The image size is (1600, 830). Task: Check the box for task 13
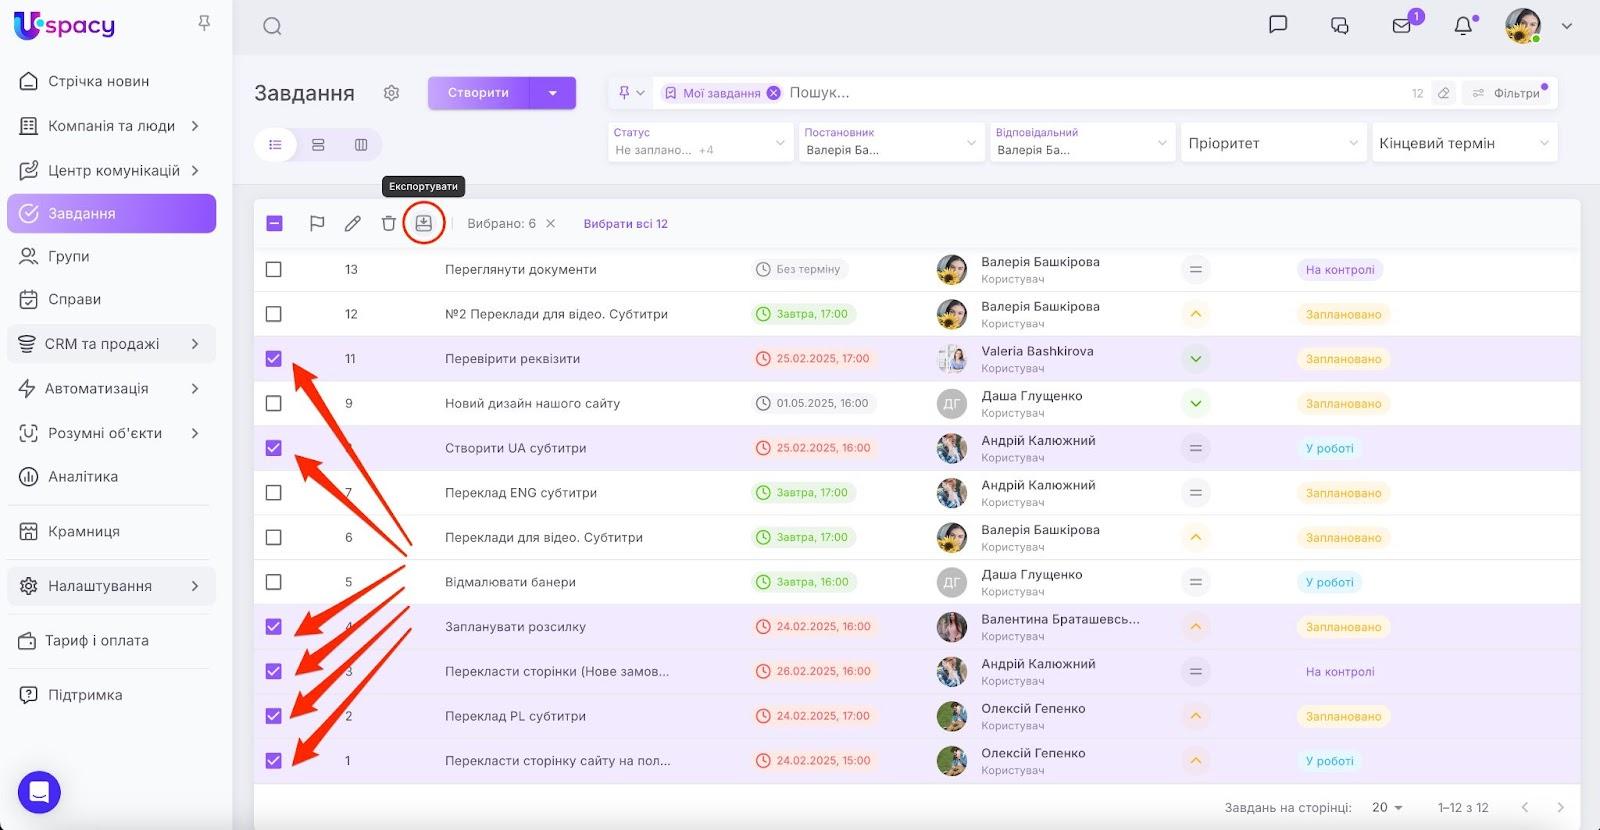pyautogui.click(x=274, y=270)
